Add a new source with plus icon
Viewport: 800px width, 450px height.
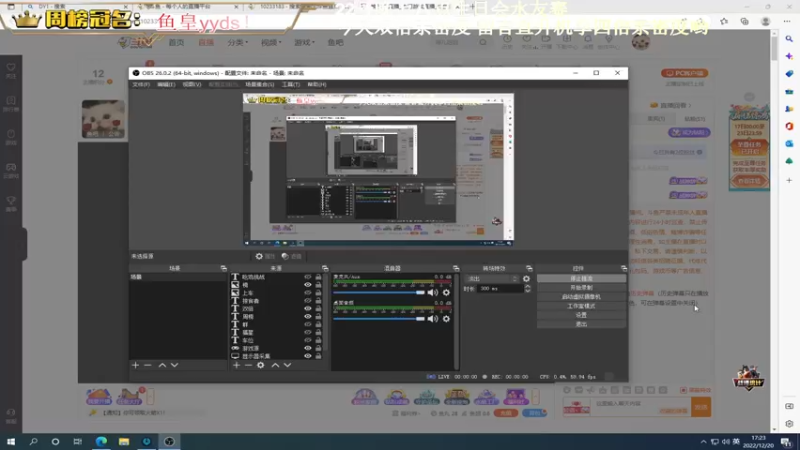coord(236,365)
